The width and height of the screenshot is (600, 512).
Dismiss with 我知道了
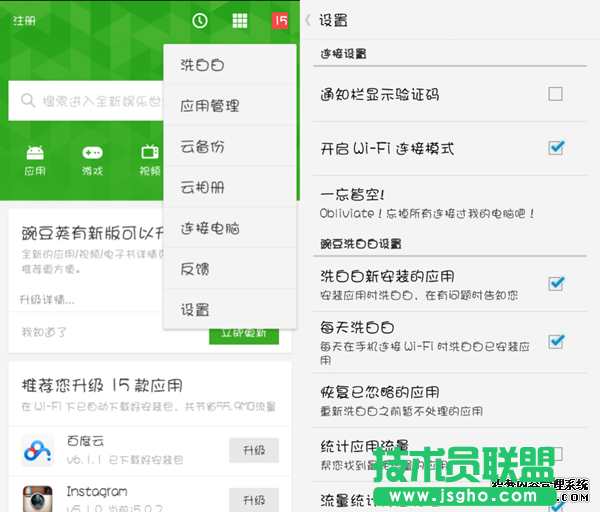44,332
